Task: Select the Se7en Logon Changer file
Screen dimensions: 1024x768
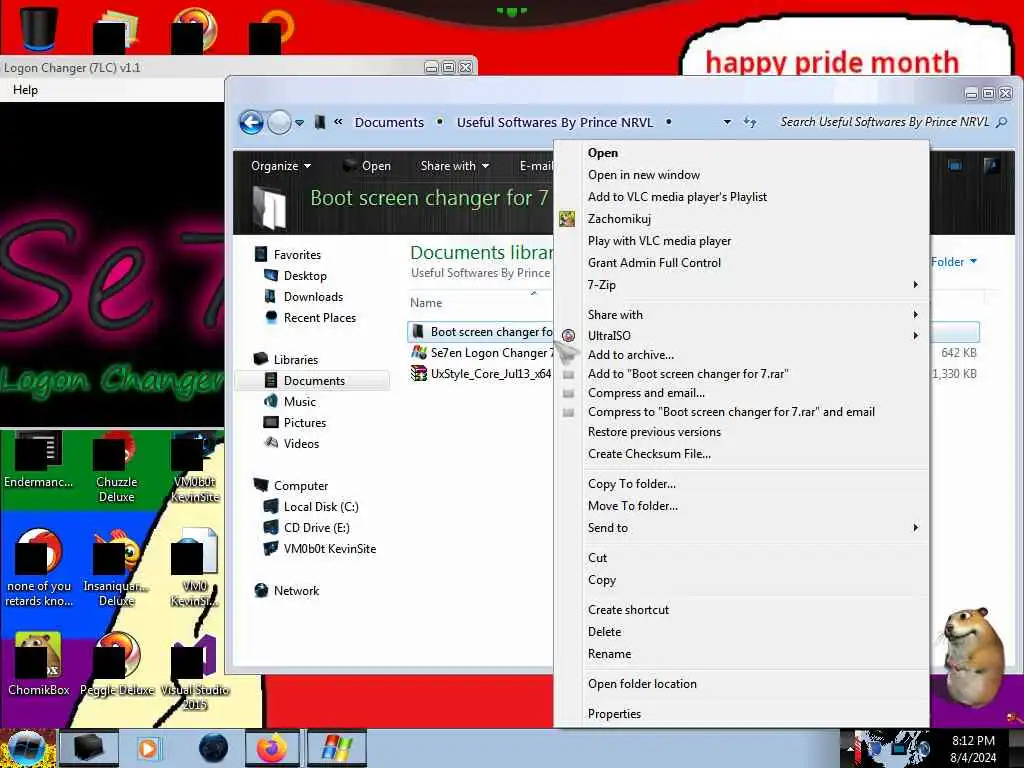Action: tap(482, 353)
